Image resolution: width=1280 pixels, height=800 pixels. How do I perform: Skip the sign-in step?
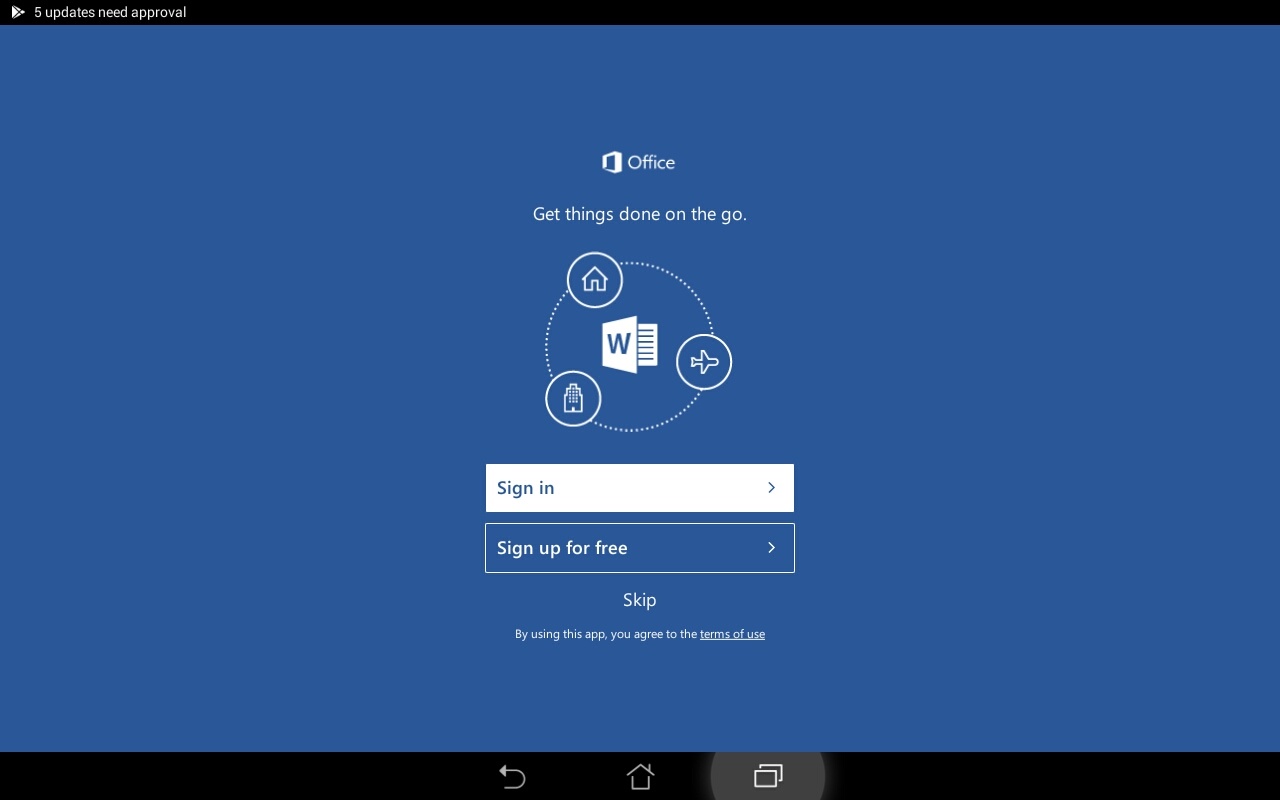coord(640,600)
